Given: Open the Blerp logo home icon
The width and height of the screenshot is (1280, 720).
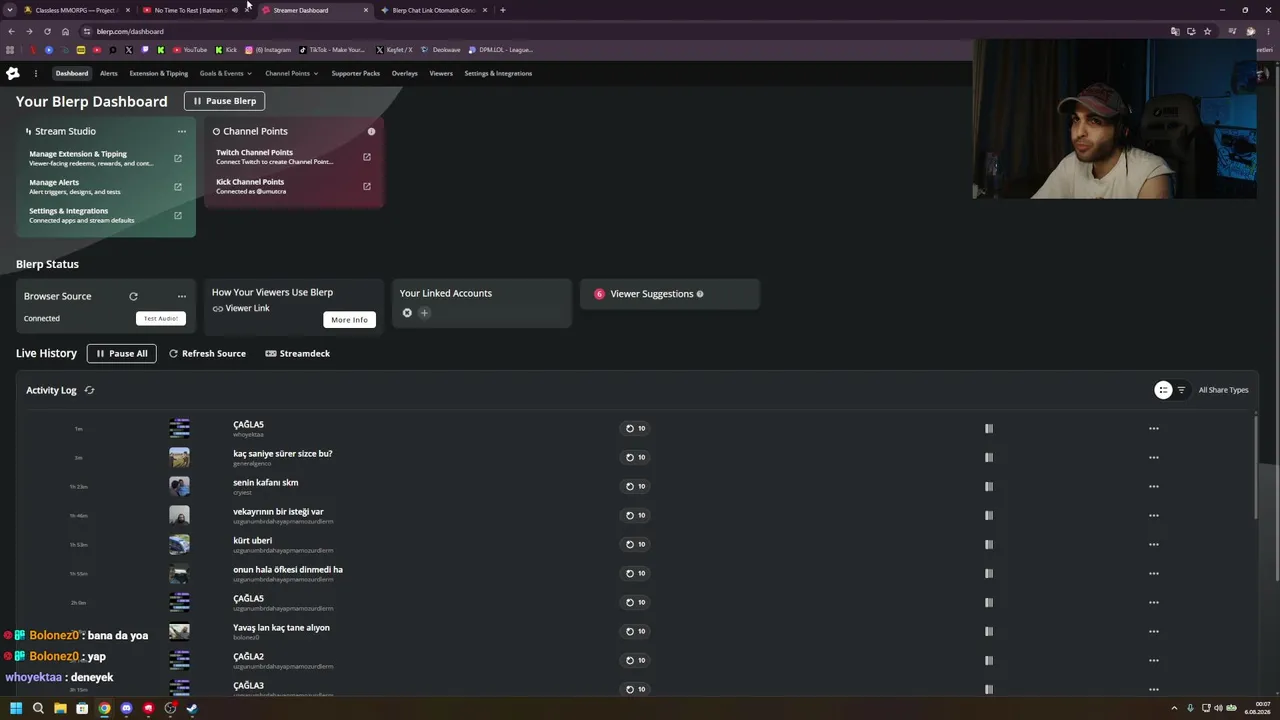Looking at the screenshot, I should tap(13, 73).
